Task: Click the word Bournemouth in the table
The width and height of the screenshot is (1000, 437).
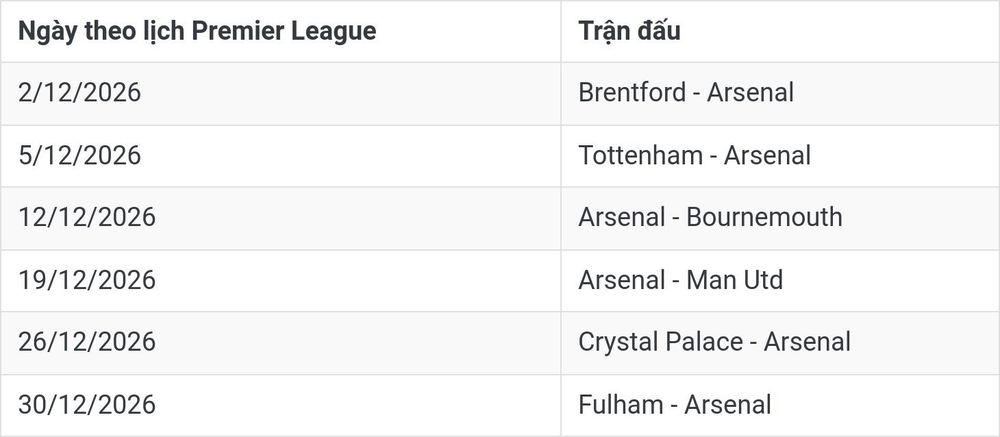Action: 764,217
